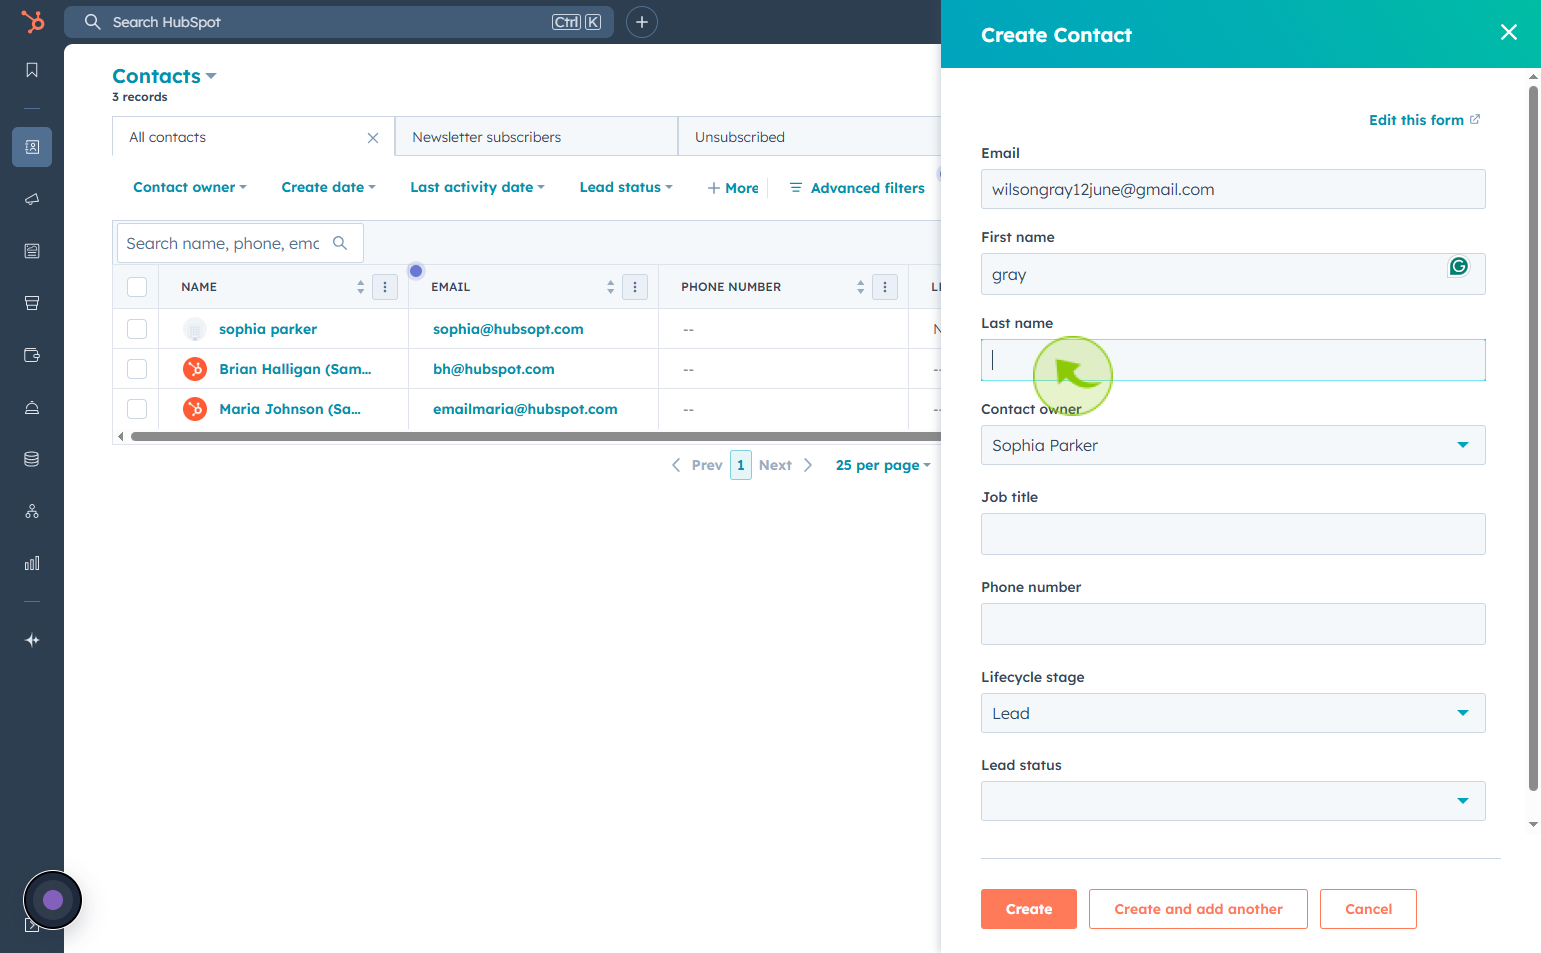Open the Edit this form link
The image size is (1541, 953).
pyautogui.click(x=1424, y=120)
